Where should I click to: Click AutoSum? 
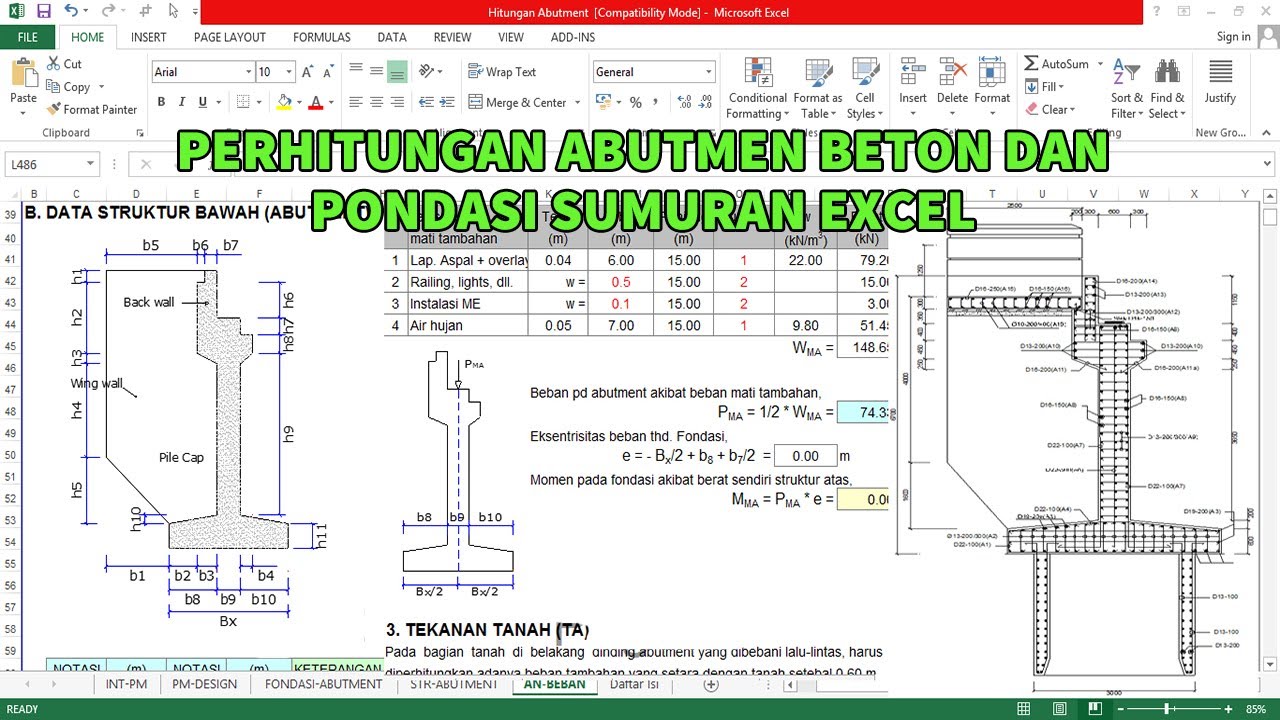(x=1056, y=64)
